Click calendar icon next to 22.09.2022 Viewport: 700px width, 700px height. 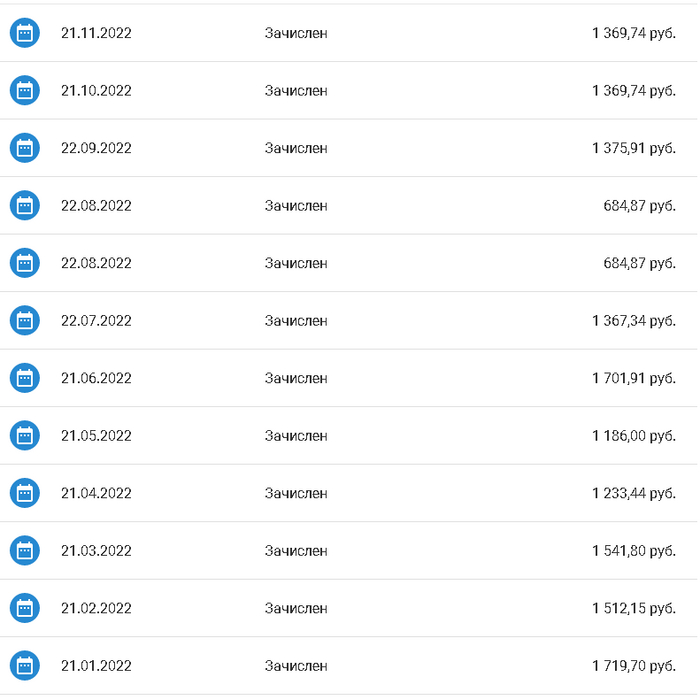pos(25,148)
